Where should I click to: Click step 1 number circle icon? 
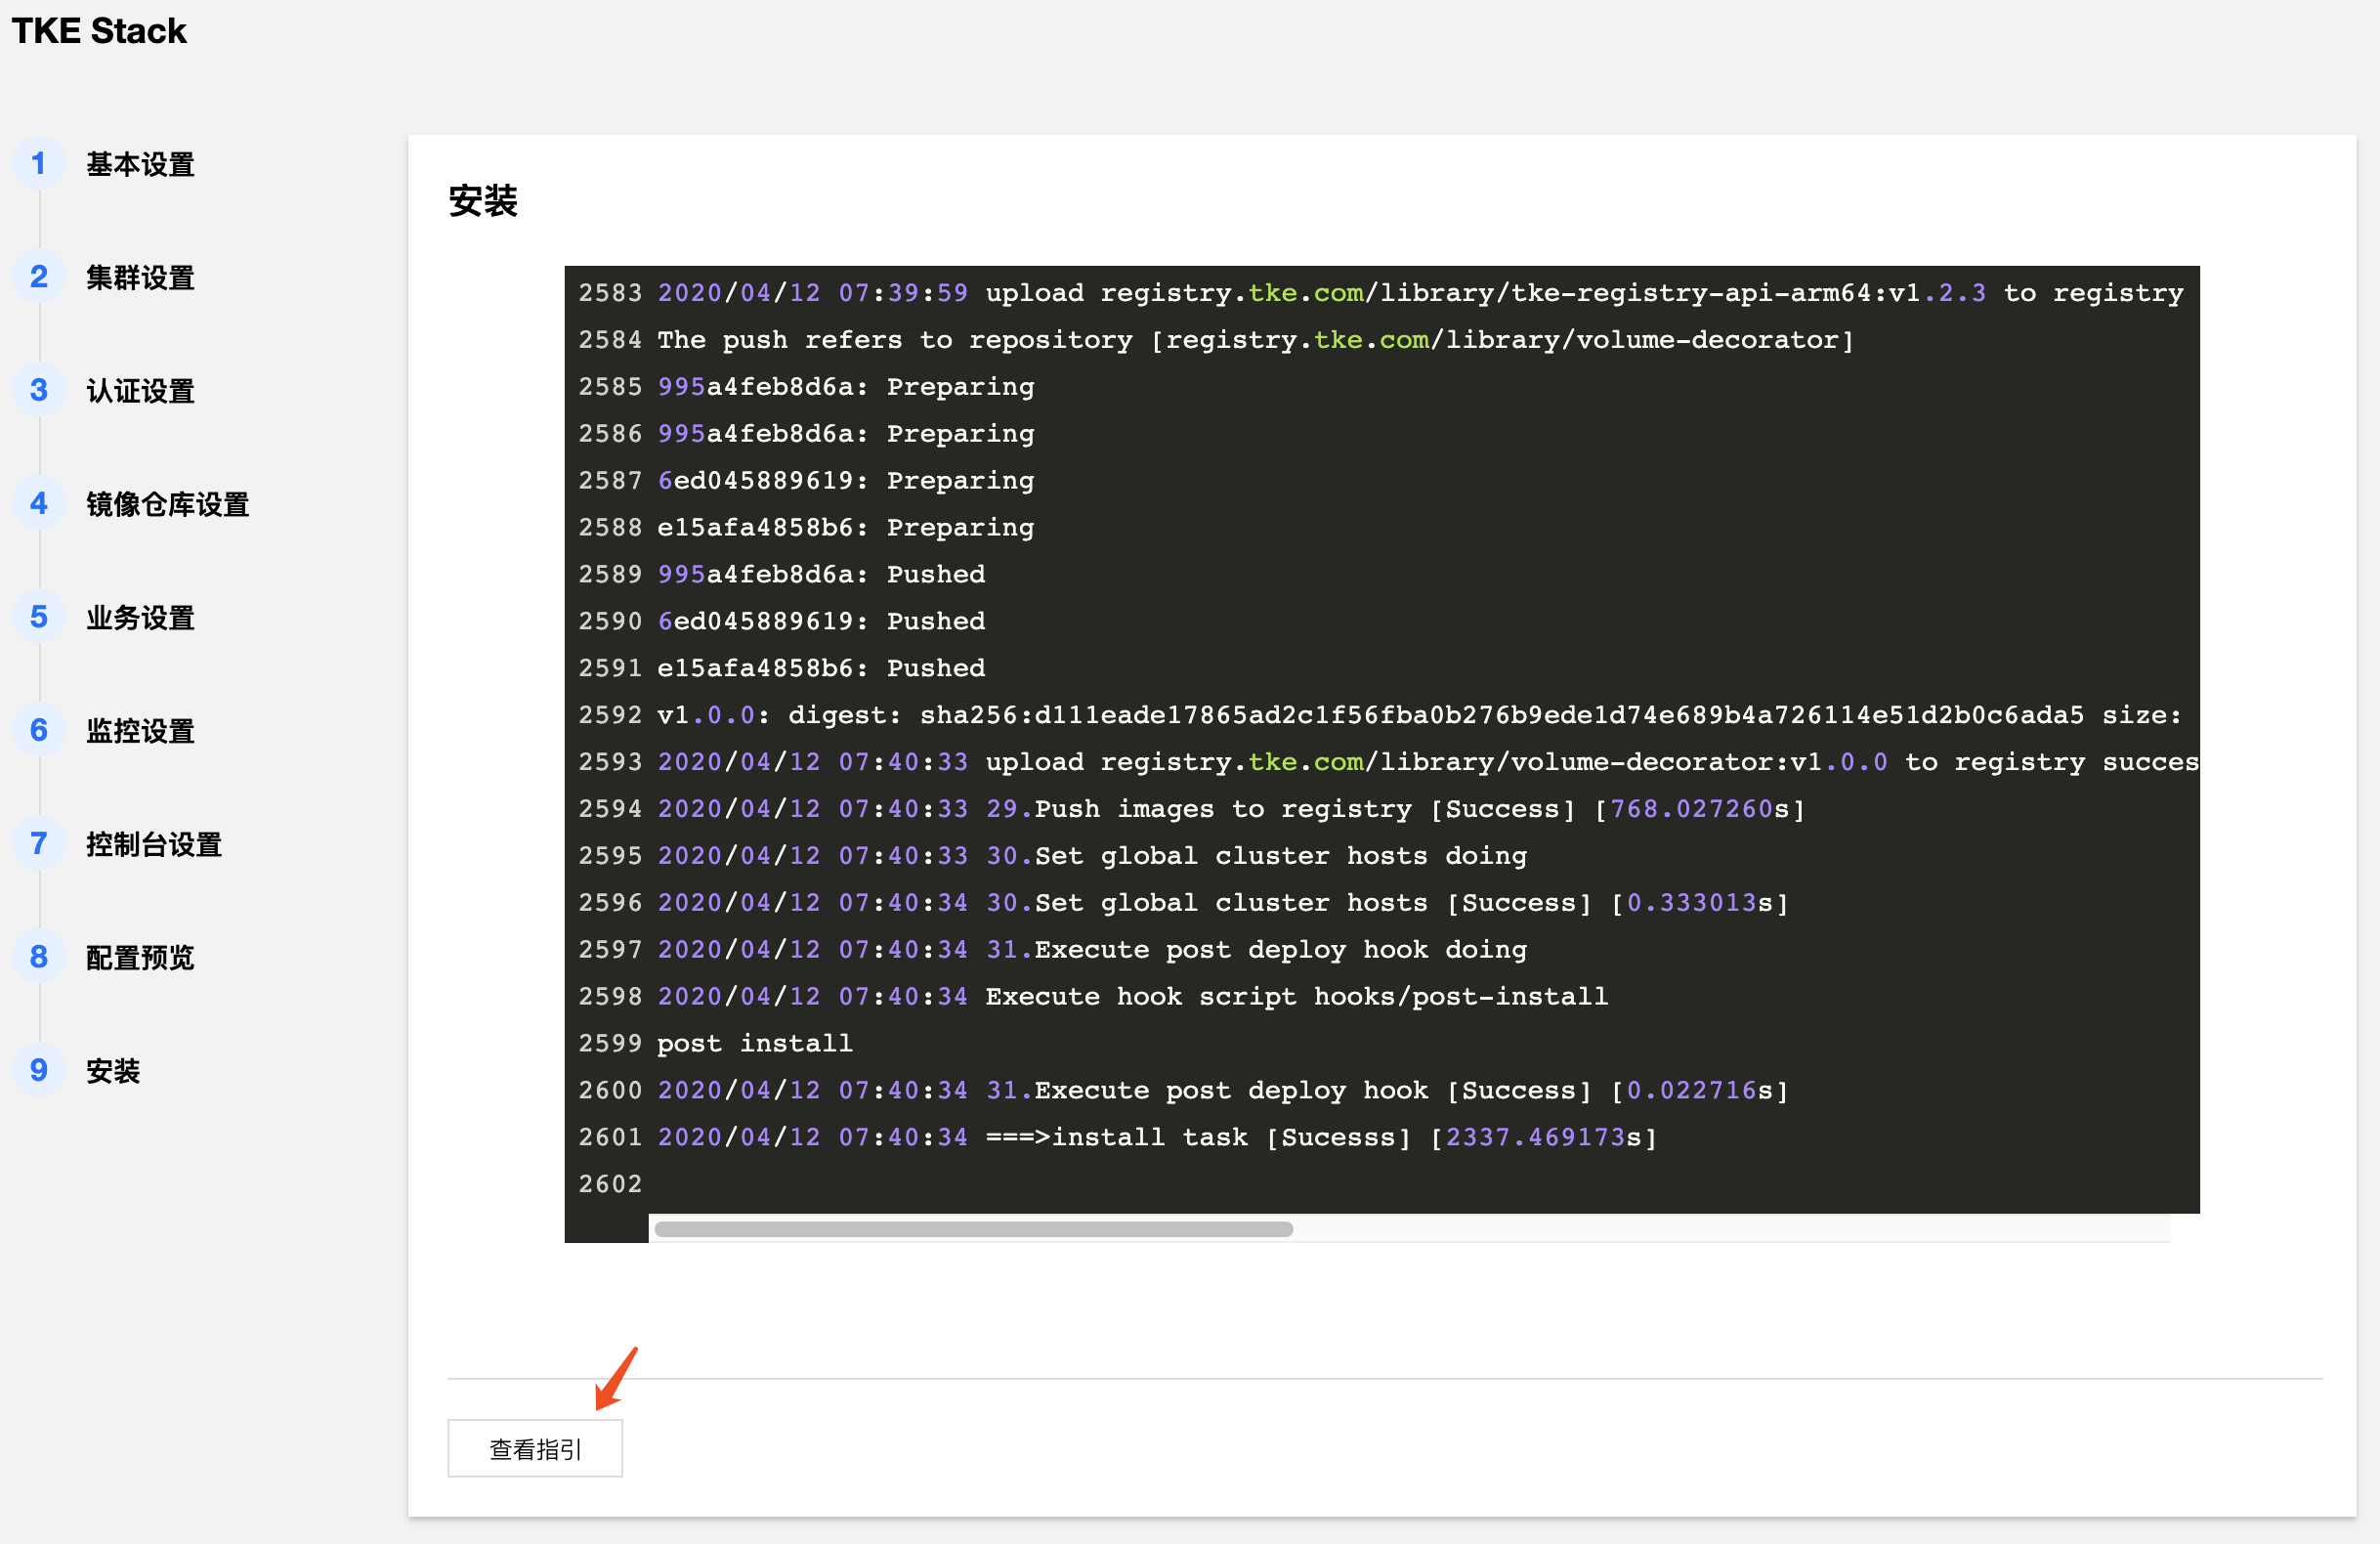39,164
